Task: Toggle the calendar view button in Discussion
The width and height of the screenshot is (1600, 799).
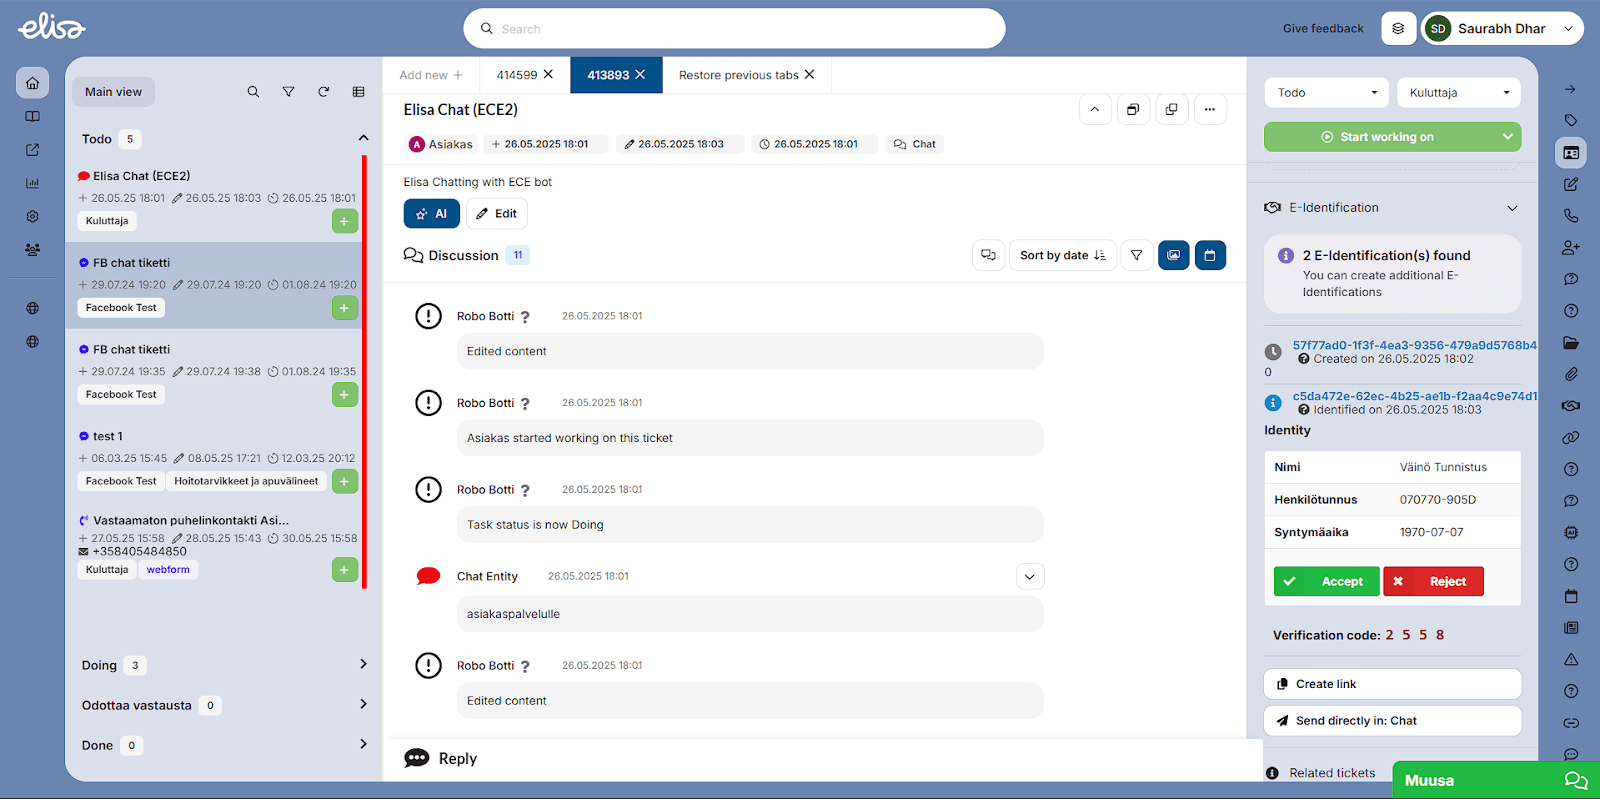Action: [1209, 256]
